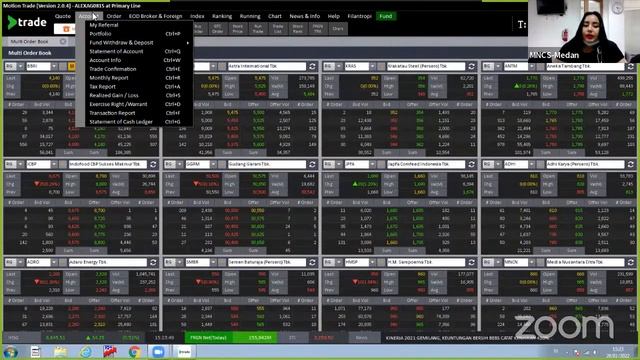Click the green Fund button

[386, 16]
